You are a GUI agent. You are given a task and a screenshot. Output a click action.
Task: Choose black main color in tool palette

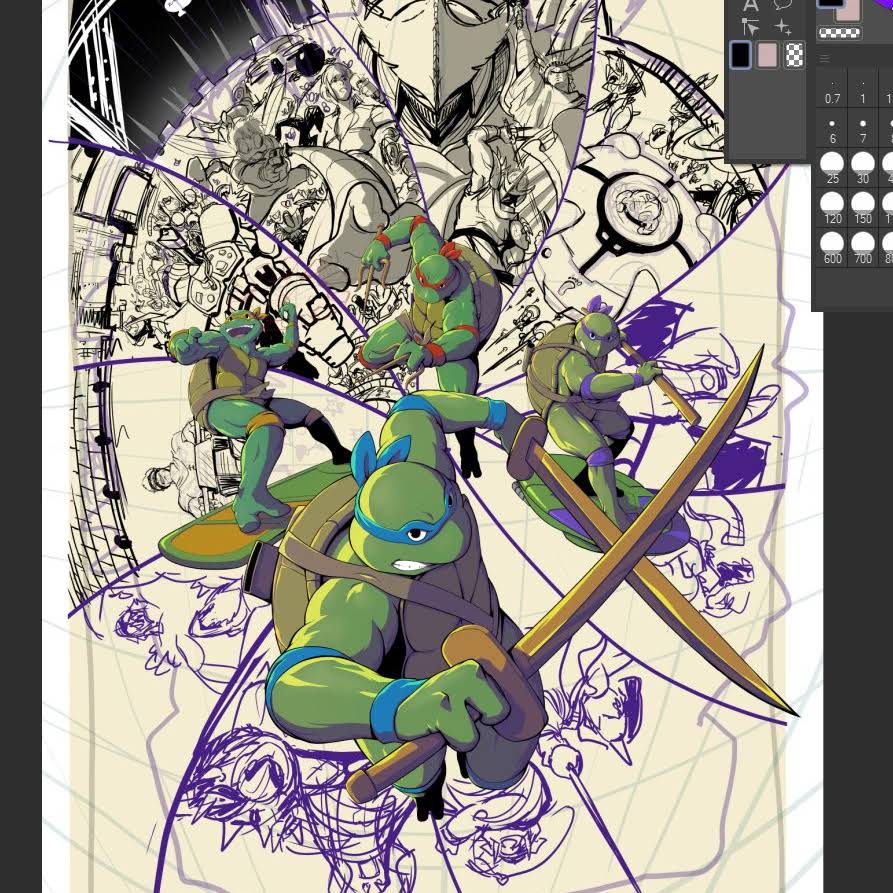click(740, 55)
